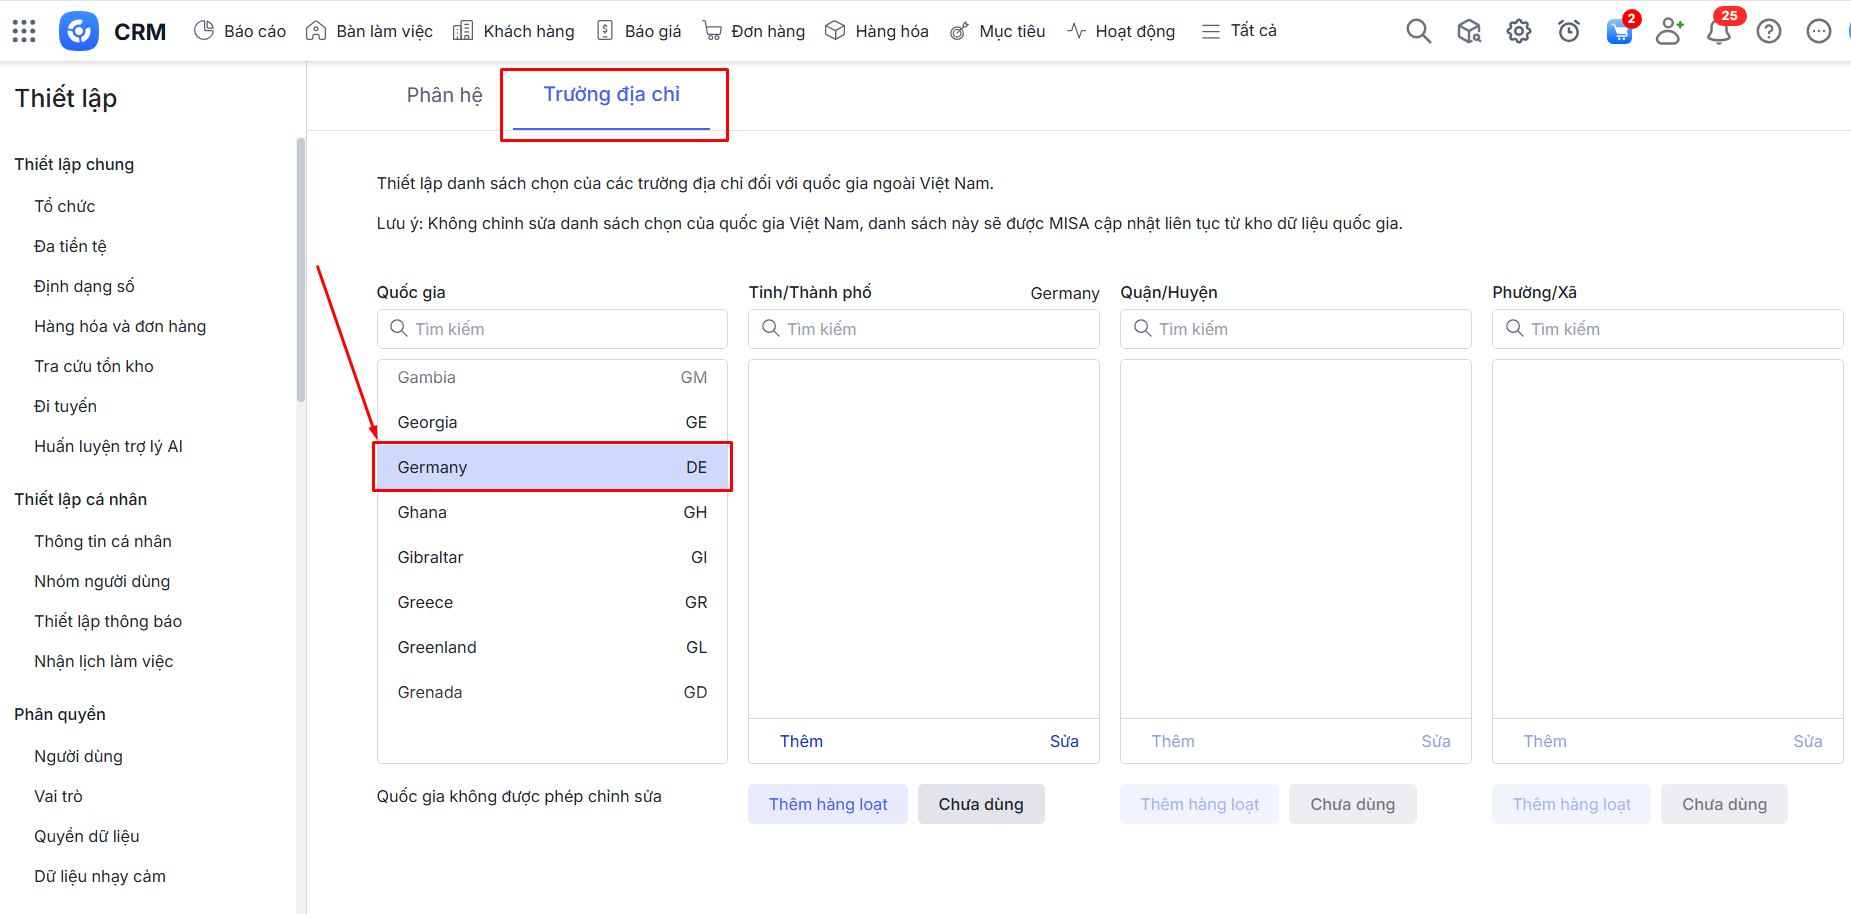Click Sửa link in Tỉnh/Thành phố list
Viewport: 1851px width, 914px height.
click(1063, 741)
